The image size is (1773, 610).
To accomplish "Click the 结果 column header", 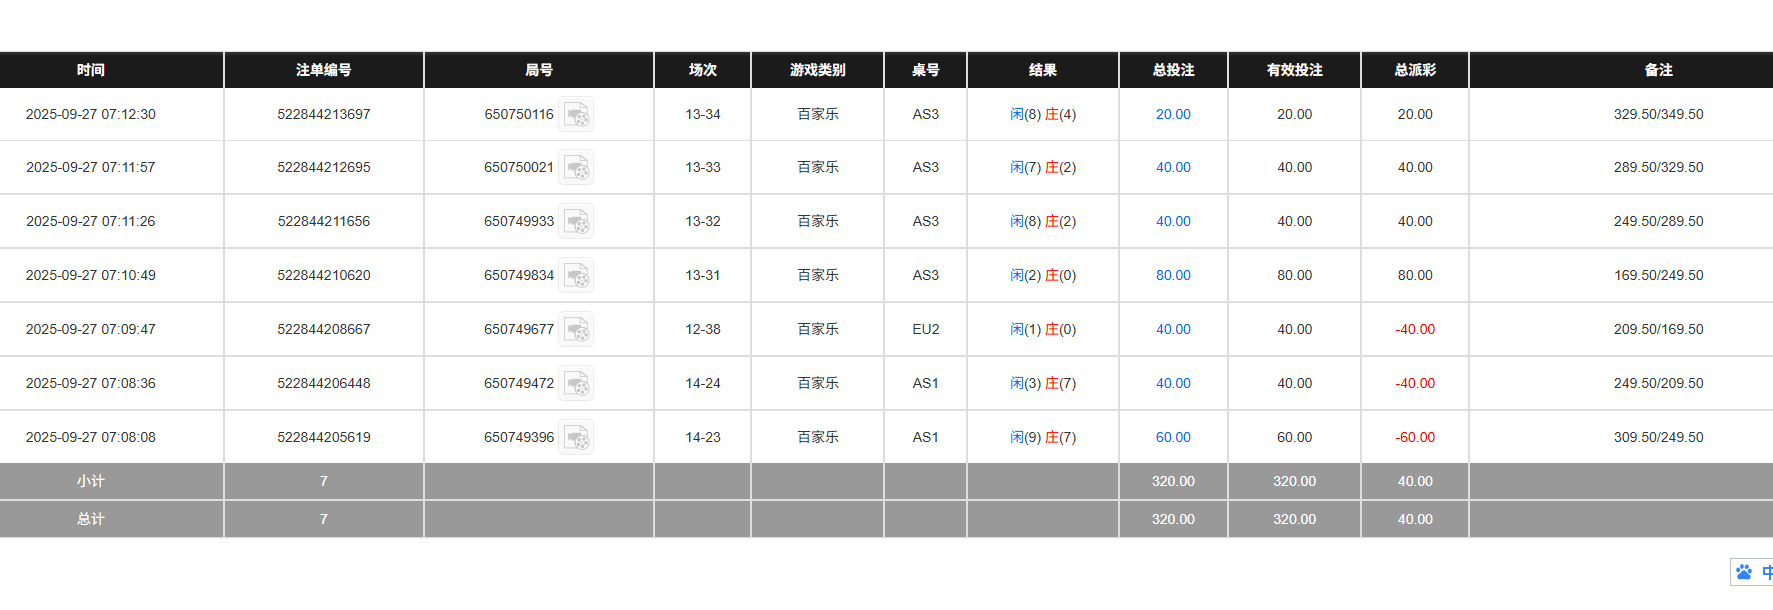I will [x=1042, y=70].
